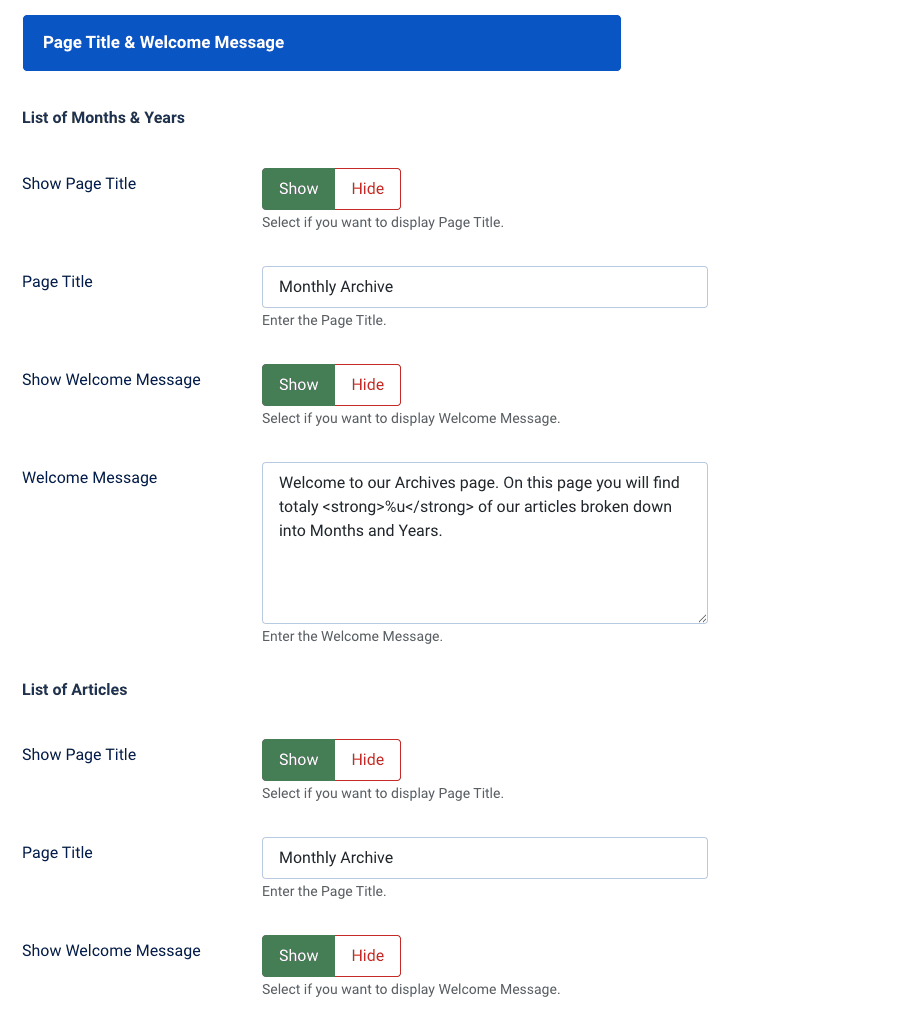924x1017 pixels.
Task: Select Show for List of Articles Page Title
Action: (x=298, y=760)
